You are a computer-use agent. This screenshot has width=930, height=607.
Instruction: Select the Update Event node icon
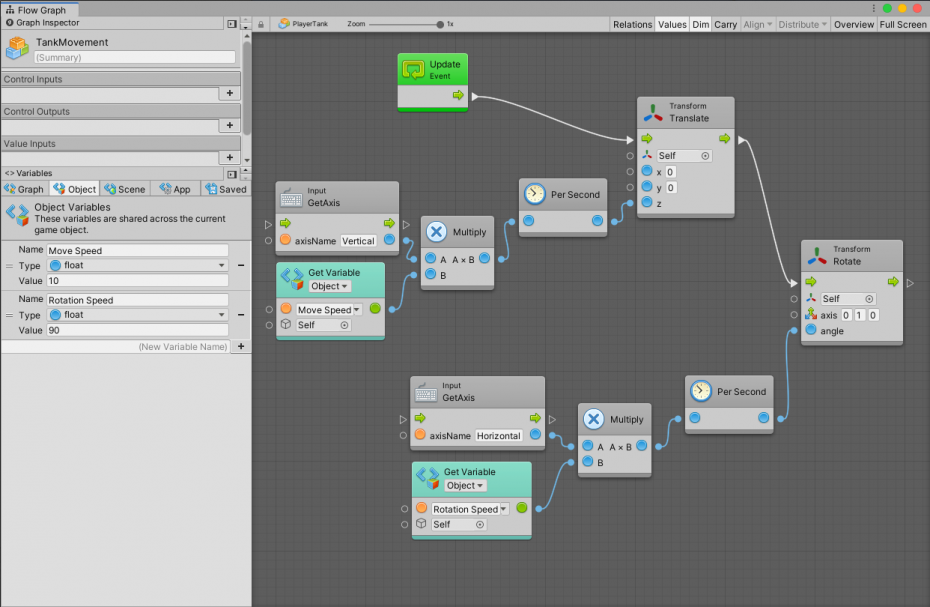click(x=412, y=70)
